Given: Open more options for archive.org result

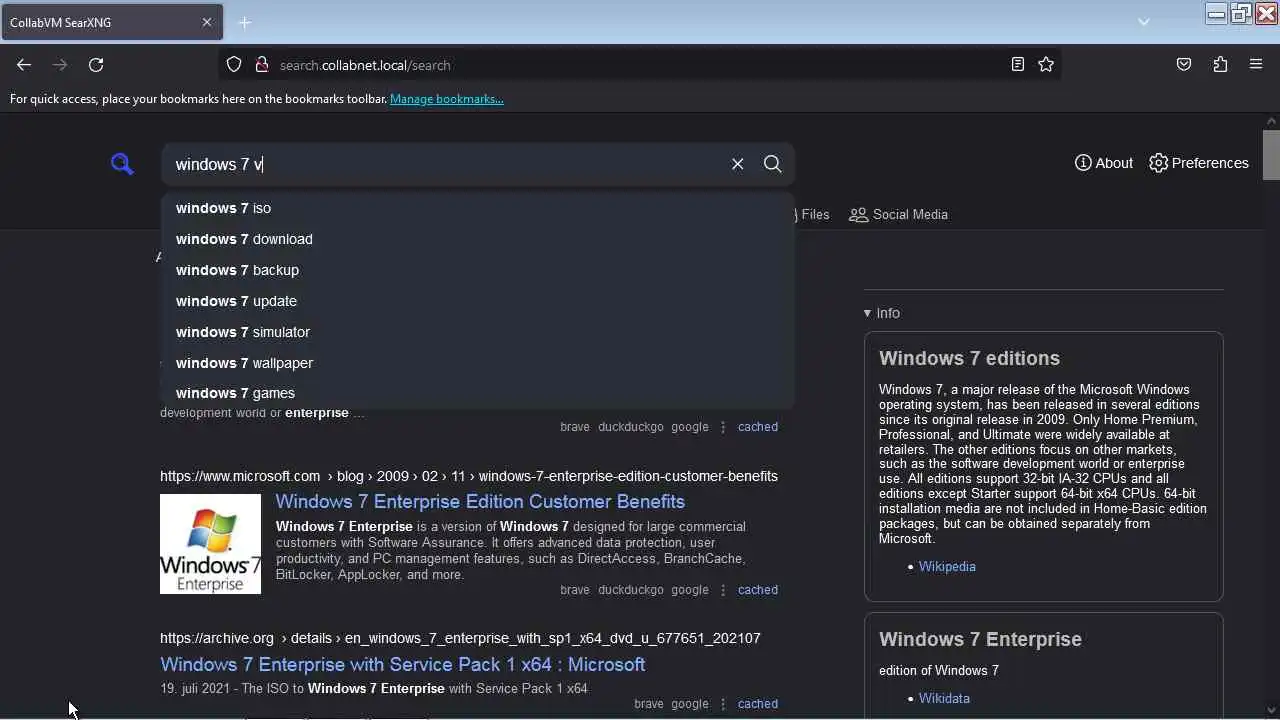Looking at the screenshot, I should pos(723,704).
